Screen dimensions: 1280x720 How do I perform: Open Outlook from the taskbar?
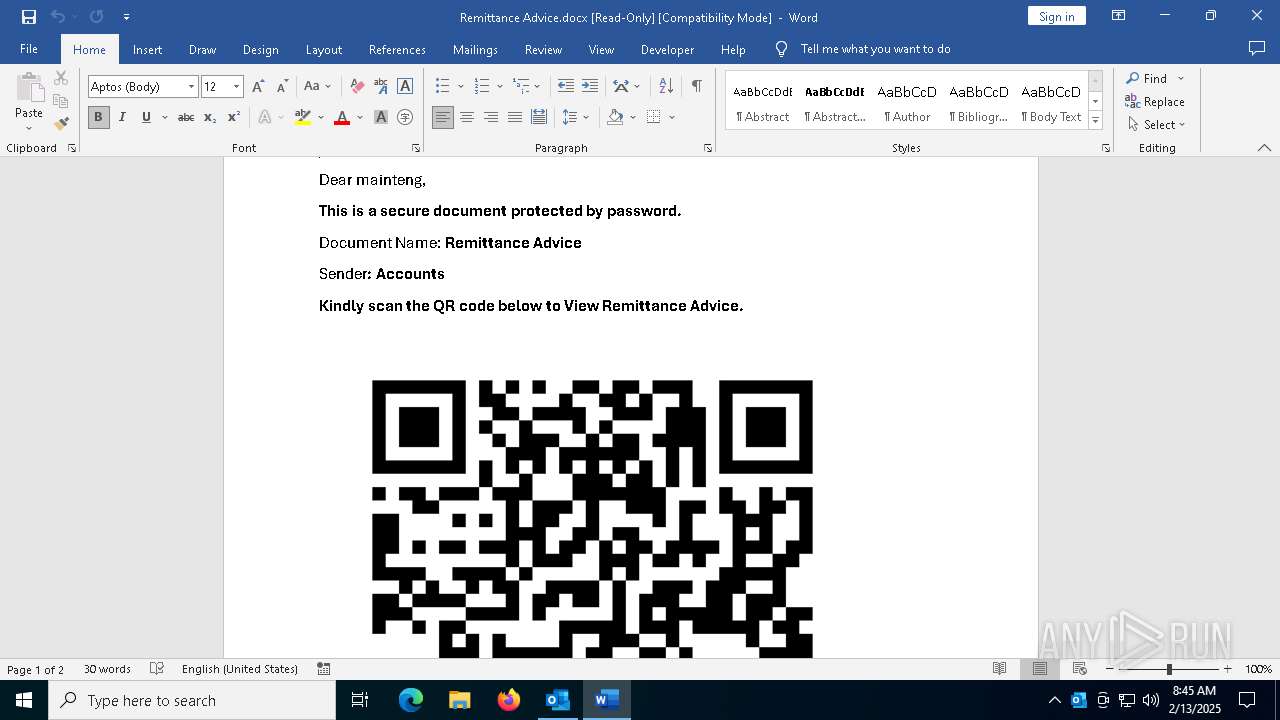pyautogui.click(x=557, y=700)
